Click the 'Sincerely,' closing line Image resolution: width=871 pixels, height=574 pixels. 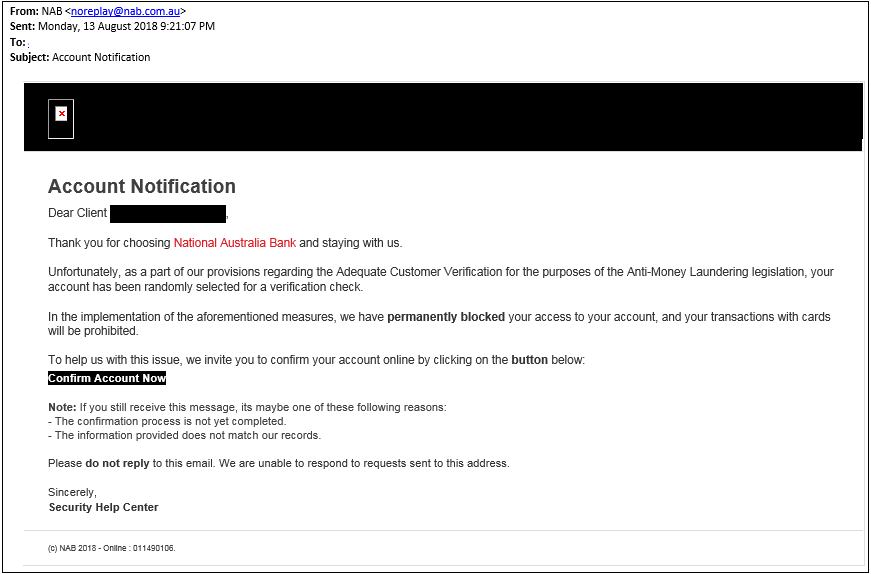click(x=72, y=492)
